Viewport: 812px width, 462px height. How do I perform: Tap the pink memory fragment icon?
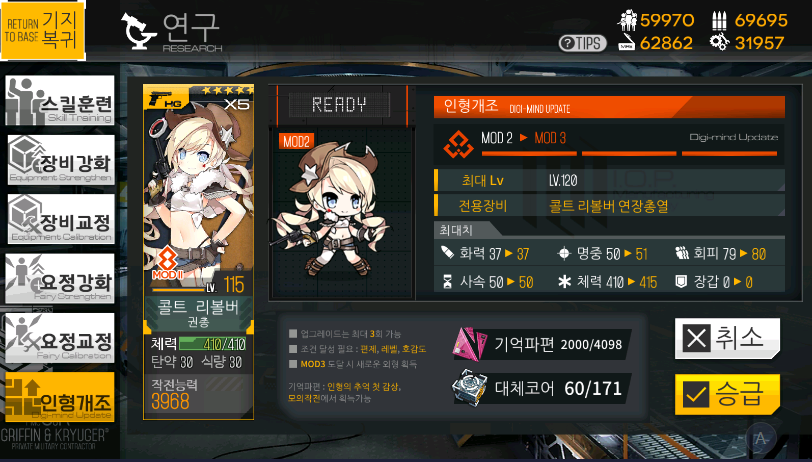click(x=469, y=343)
